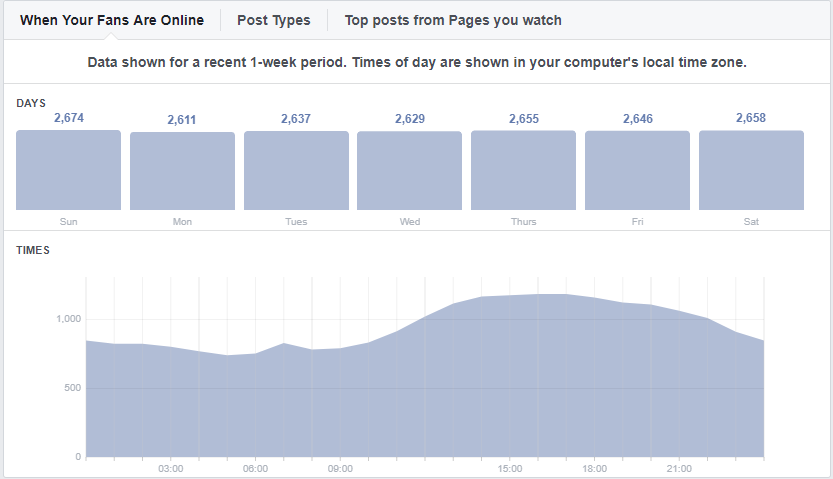The width and height of the screenshot is (833, 479).
Task: Click the 18:00 time axis label
Action: tap(594, 468)
